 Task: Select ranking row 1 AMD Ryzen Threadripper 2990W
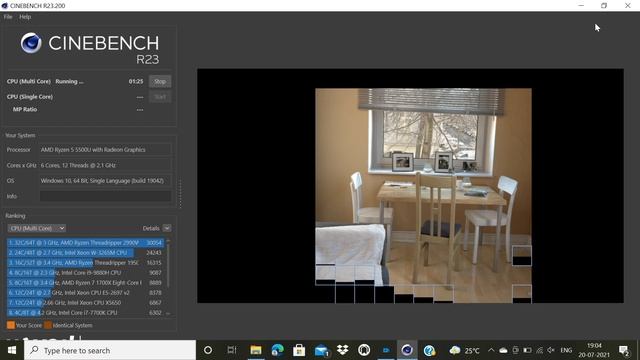point(85,243)
